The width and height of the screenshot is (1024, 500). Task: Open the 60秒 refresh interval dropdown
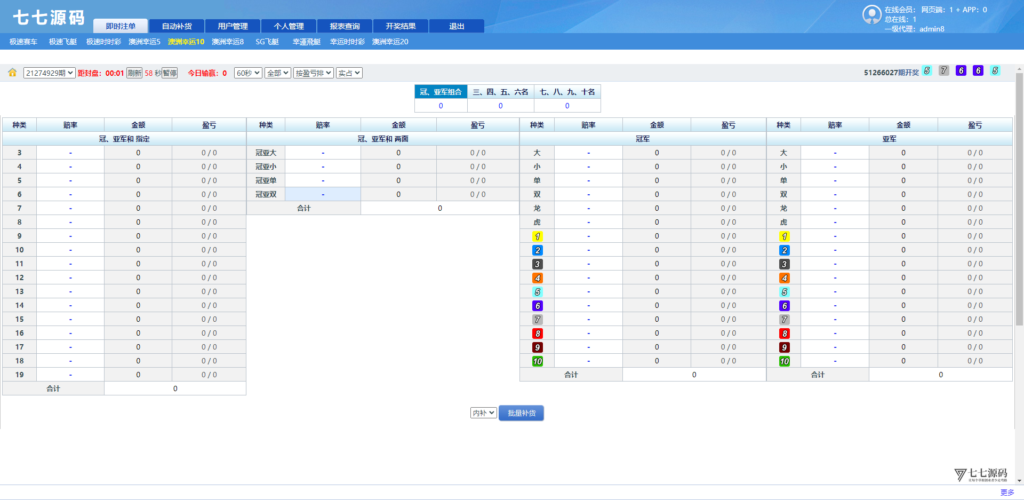(247, 73)
